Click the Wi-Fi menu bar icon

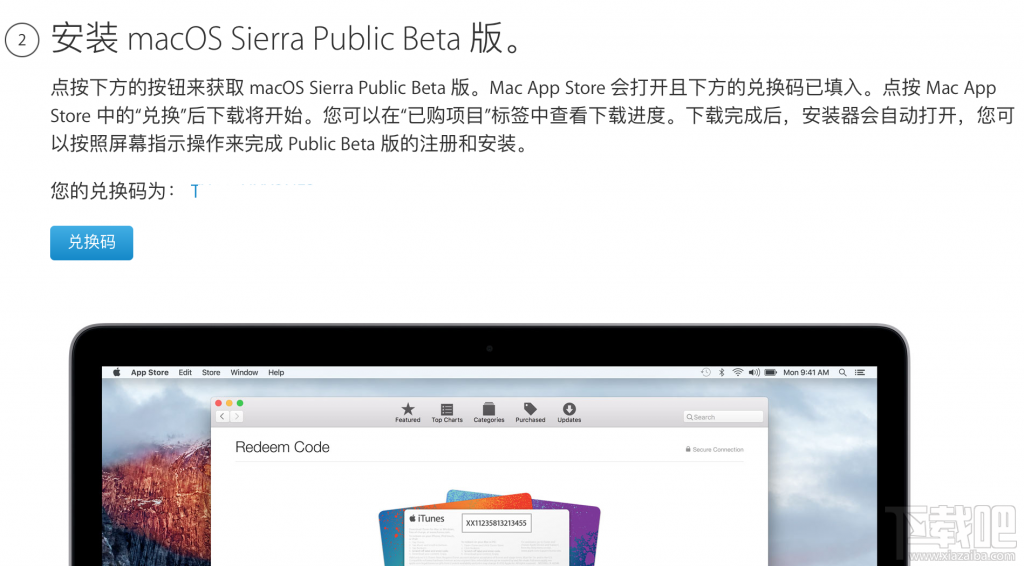point(737,372)
